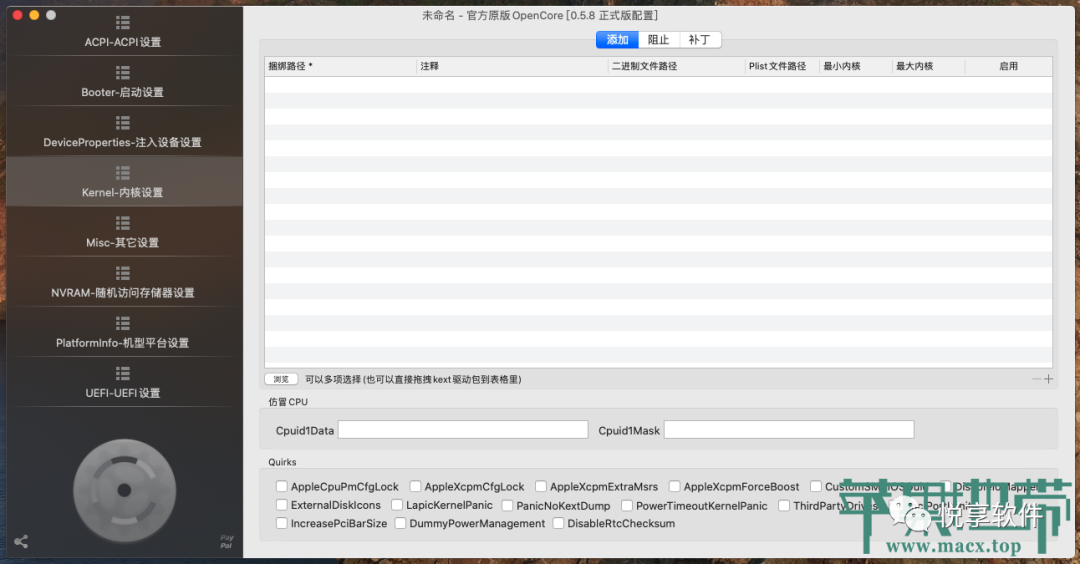Open the Booter-启动设置 sidebar section
The height and width of the screenshot is (564, 1080).
pos(123,82)
